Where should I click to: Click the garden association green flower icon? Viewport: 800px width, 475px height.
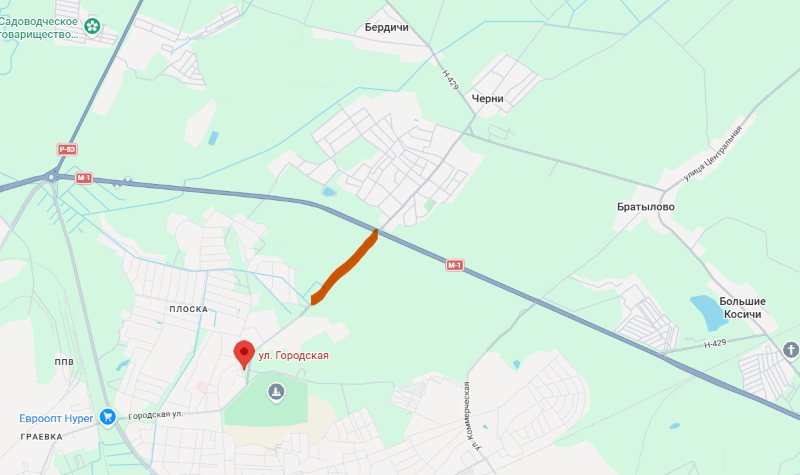pyautogui.click(x=92, y=26)
